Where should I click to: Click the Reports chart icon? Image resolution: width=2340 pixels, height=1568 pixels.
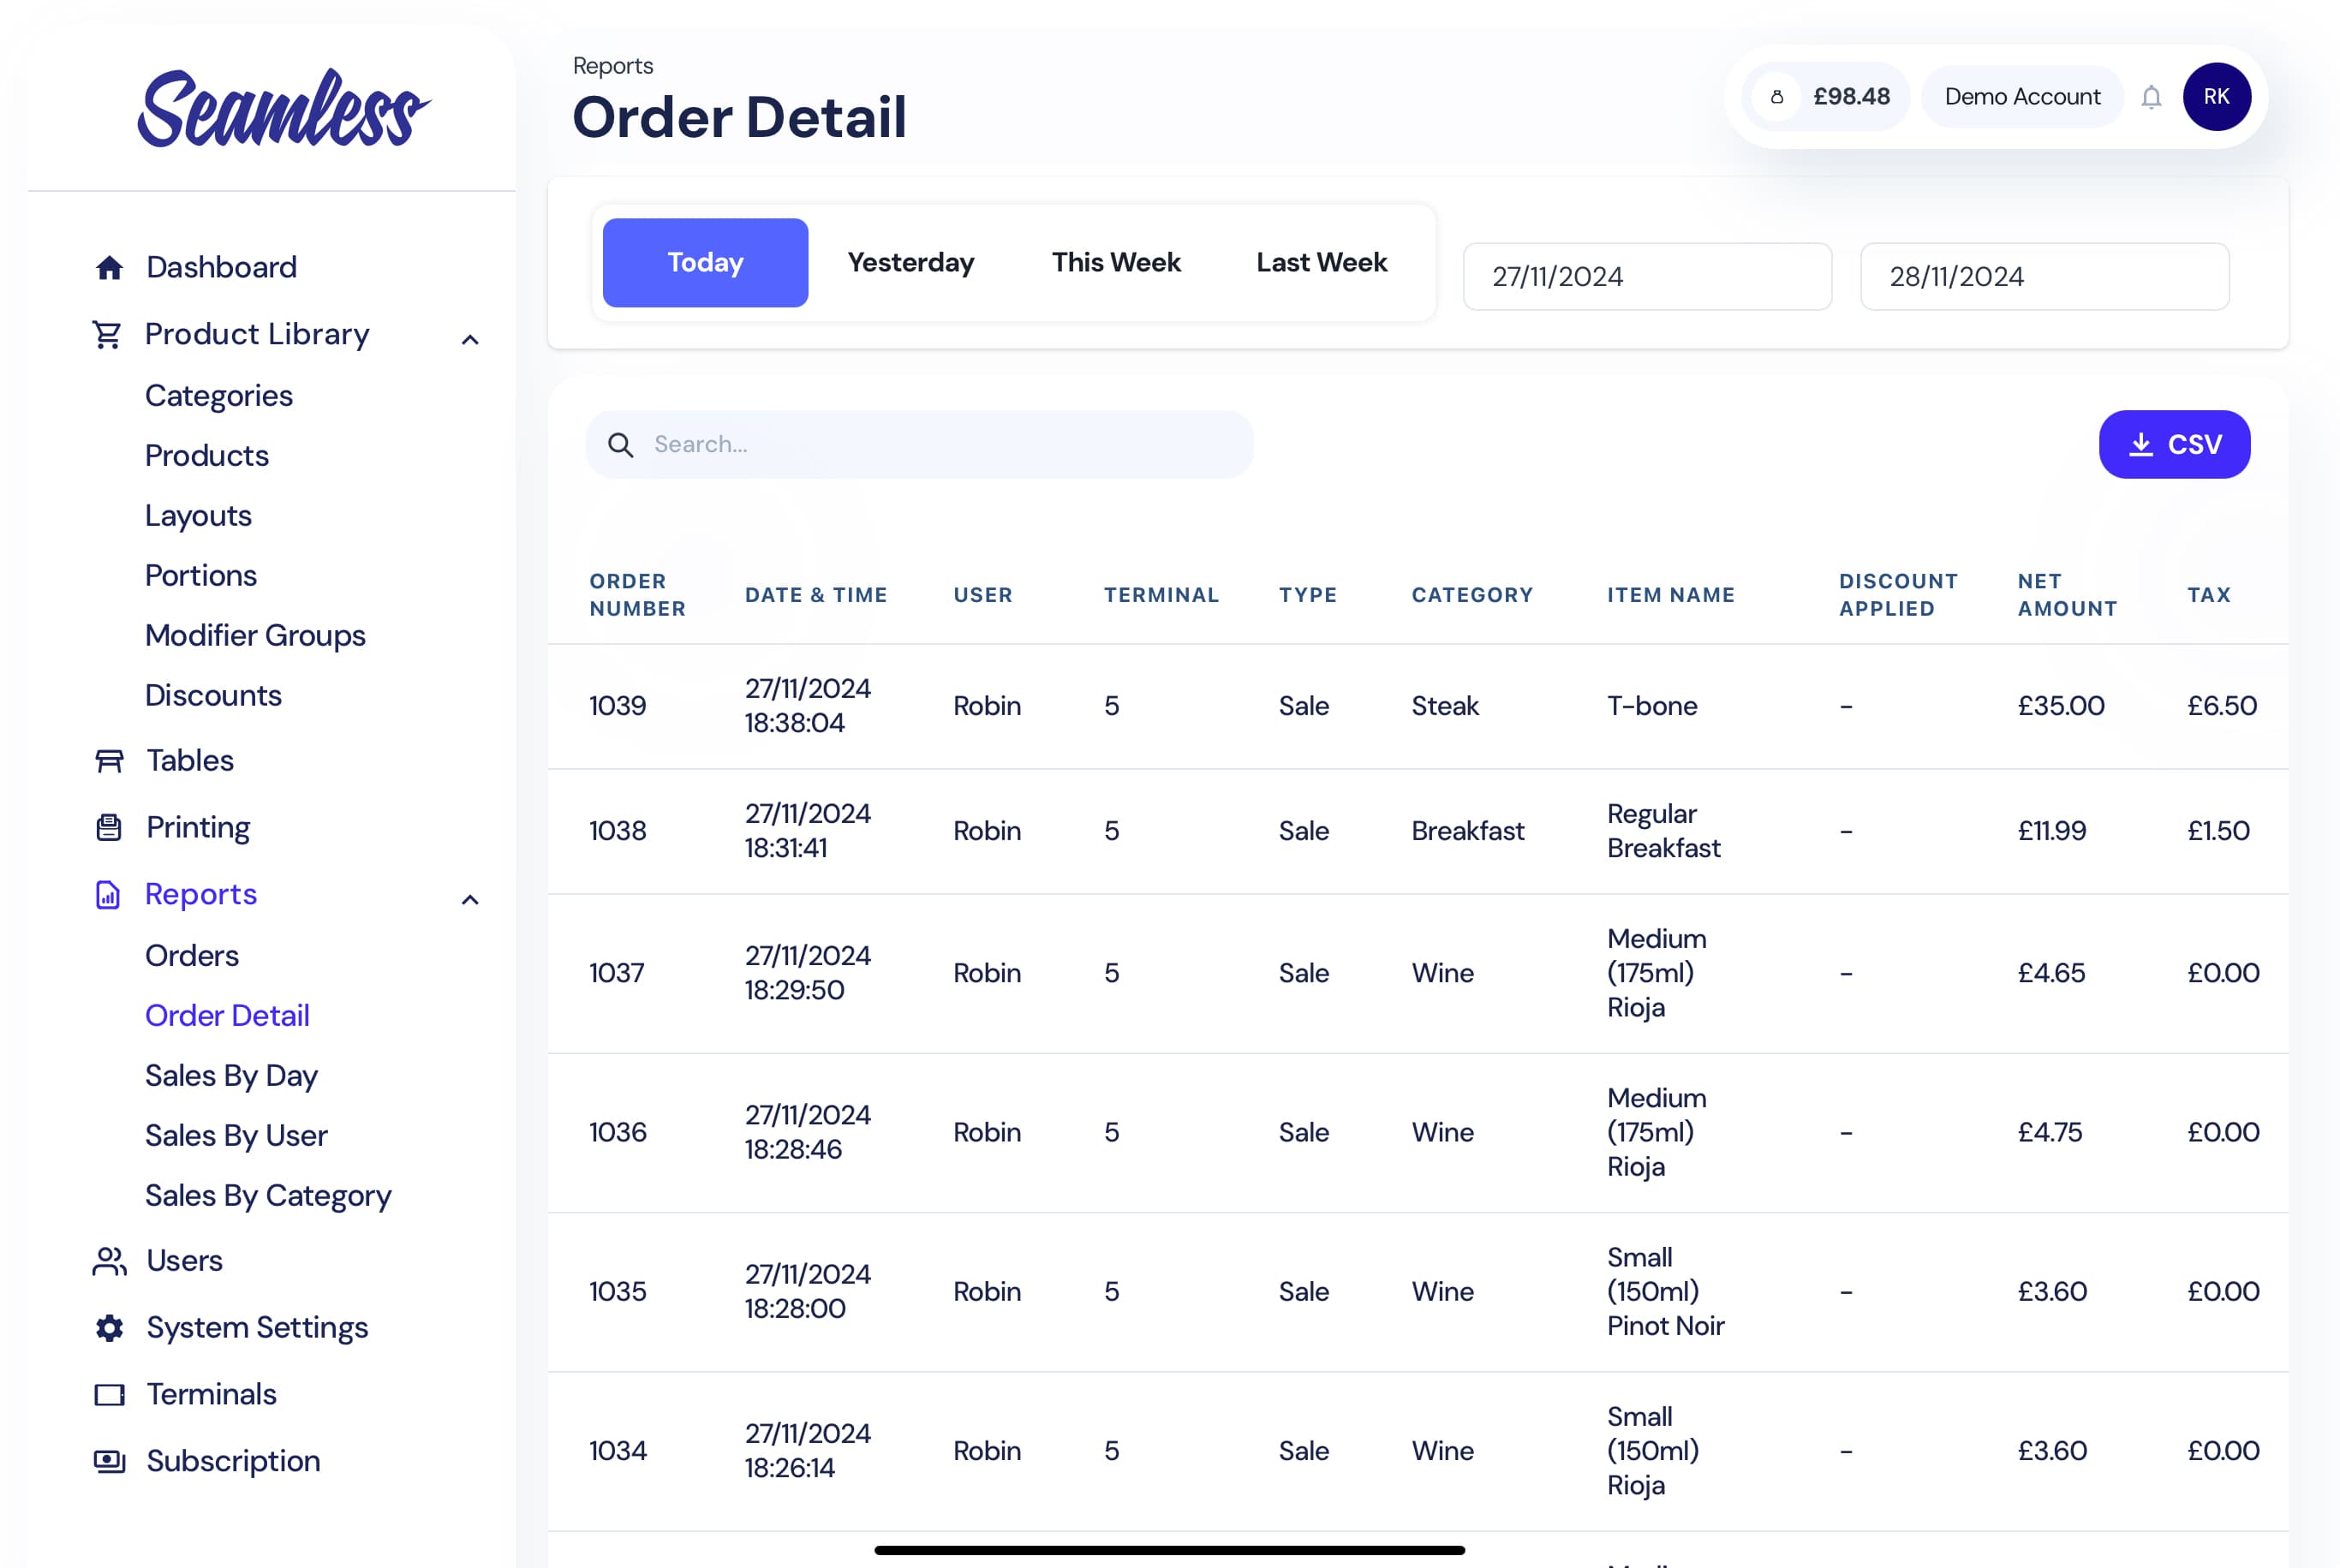coord(109,896)
